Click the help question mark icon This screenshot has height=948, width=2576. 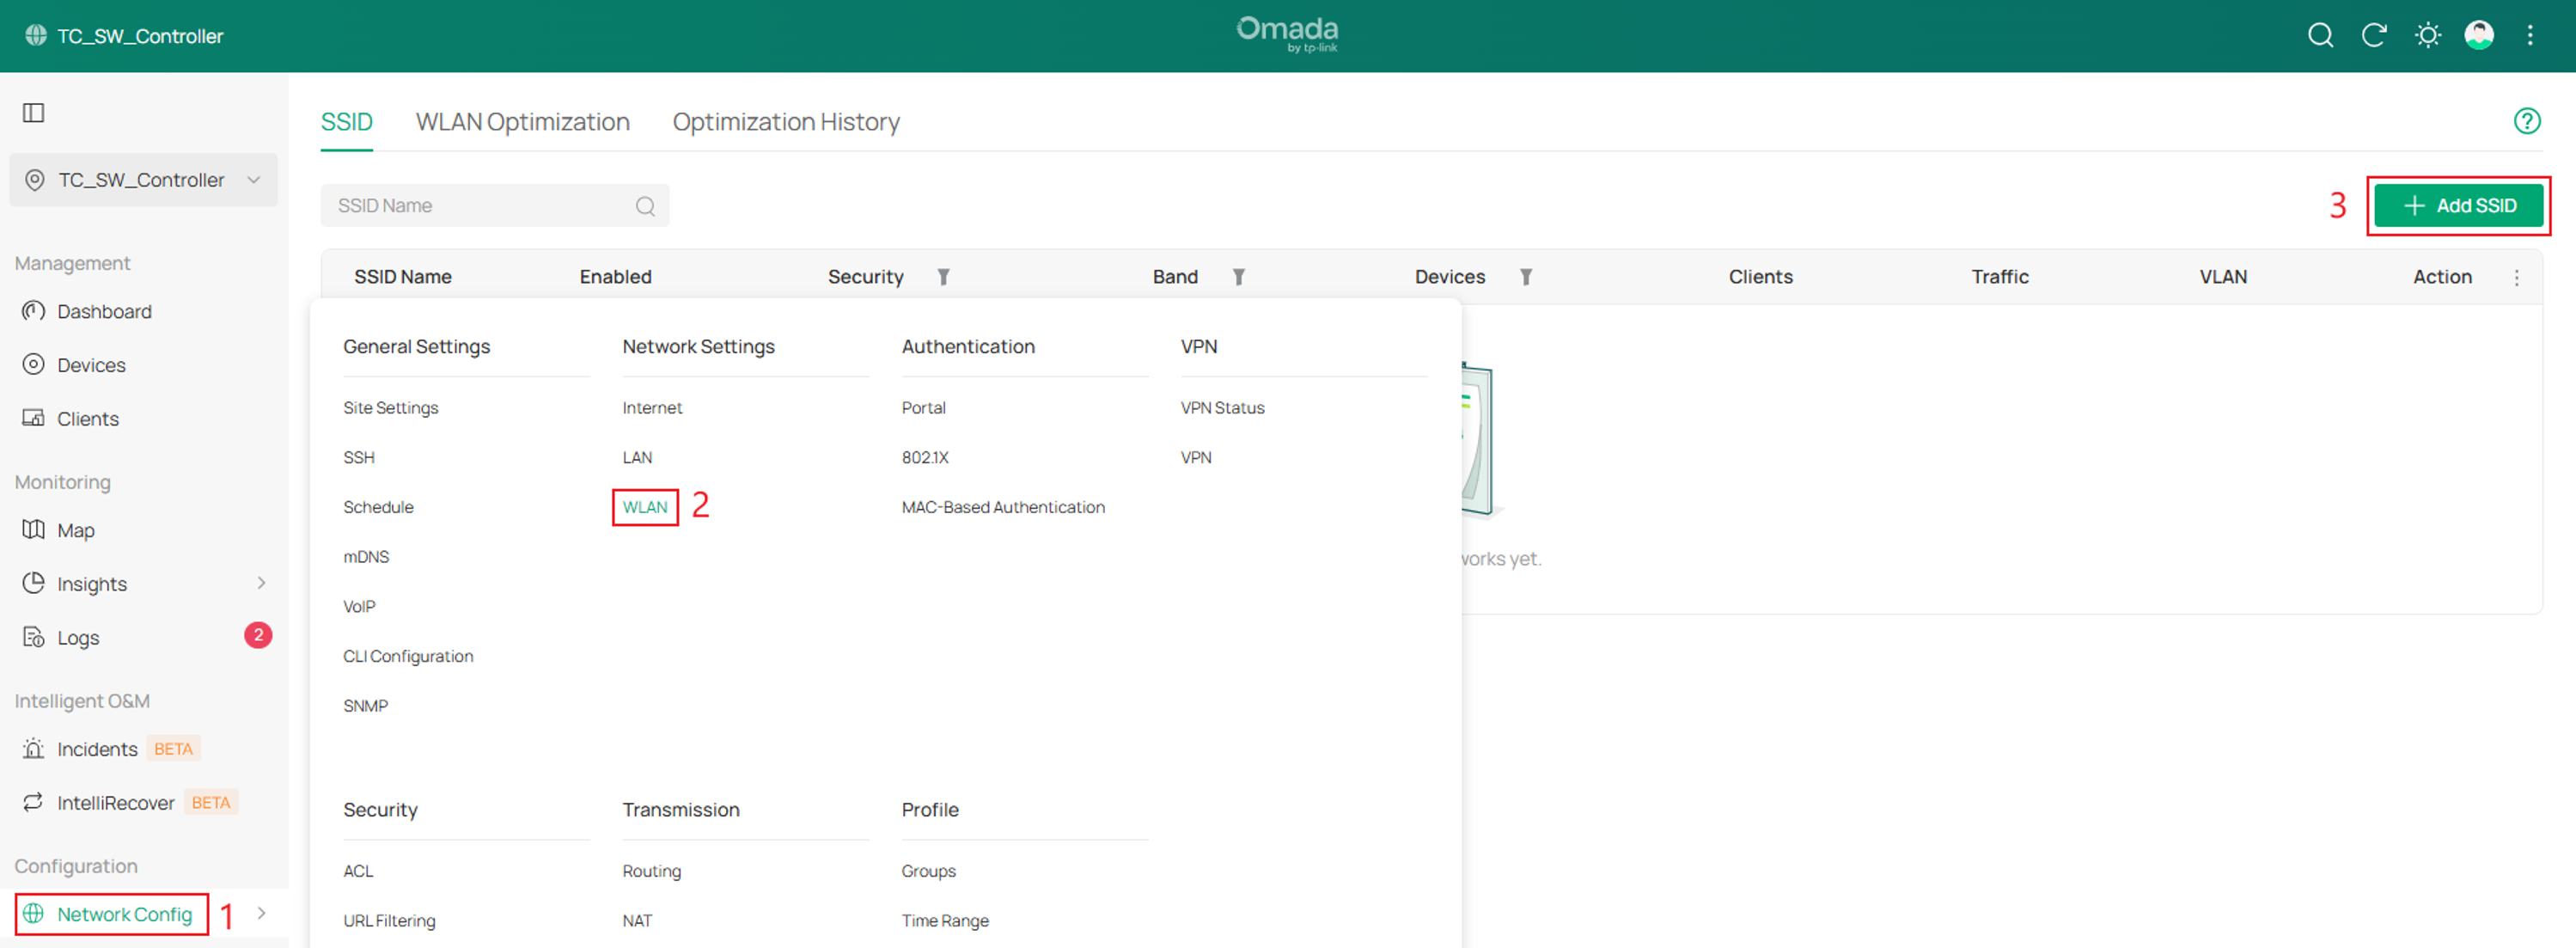coord(2527,121)
